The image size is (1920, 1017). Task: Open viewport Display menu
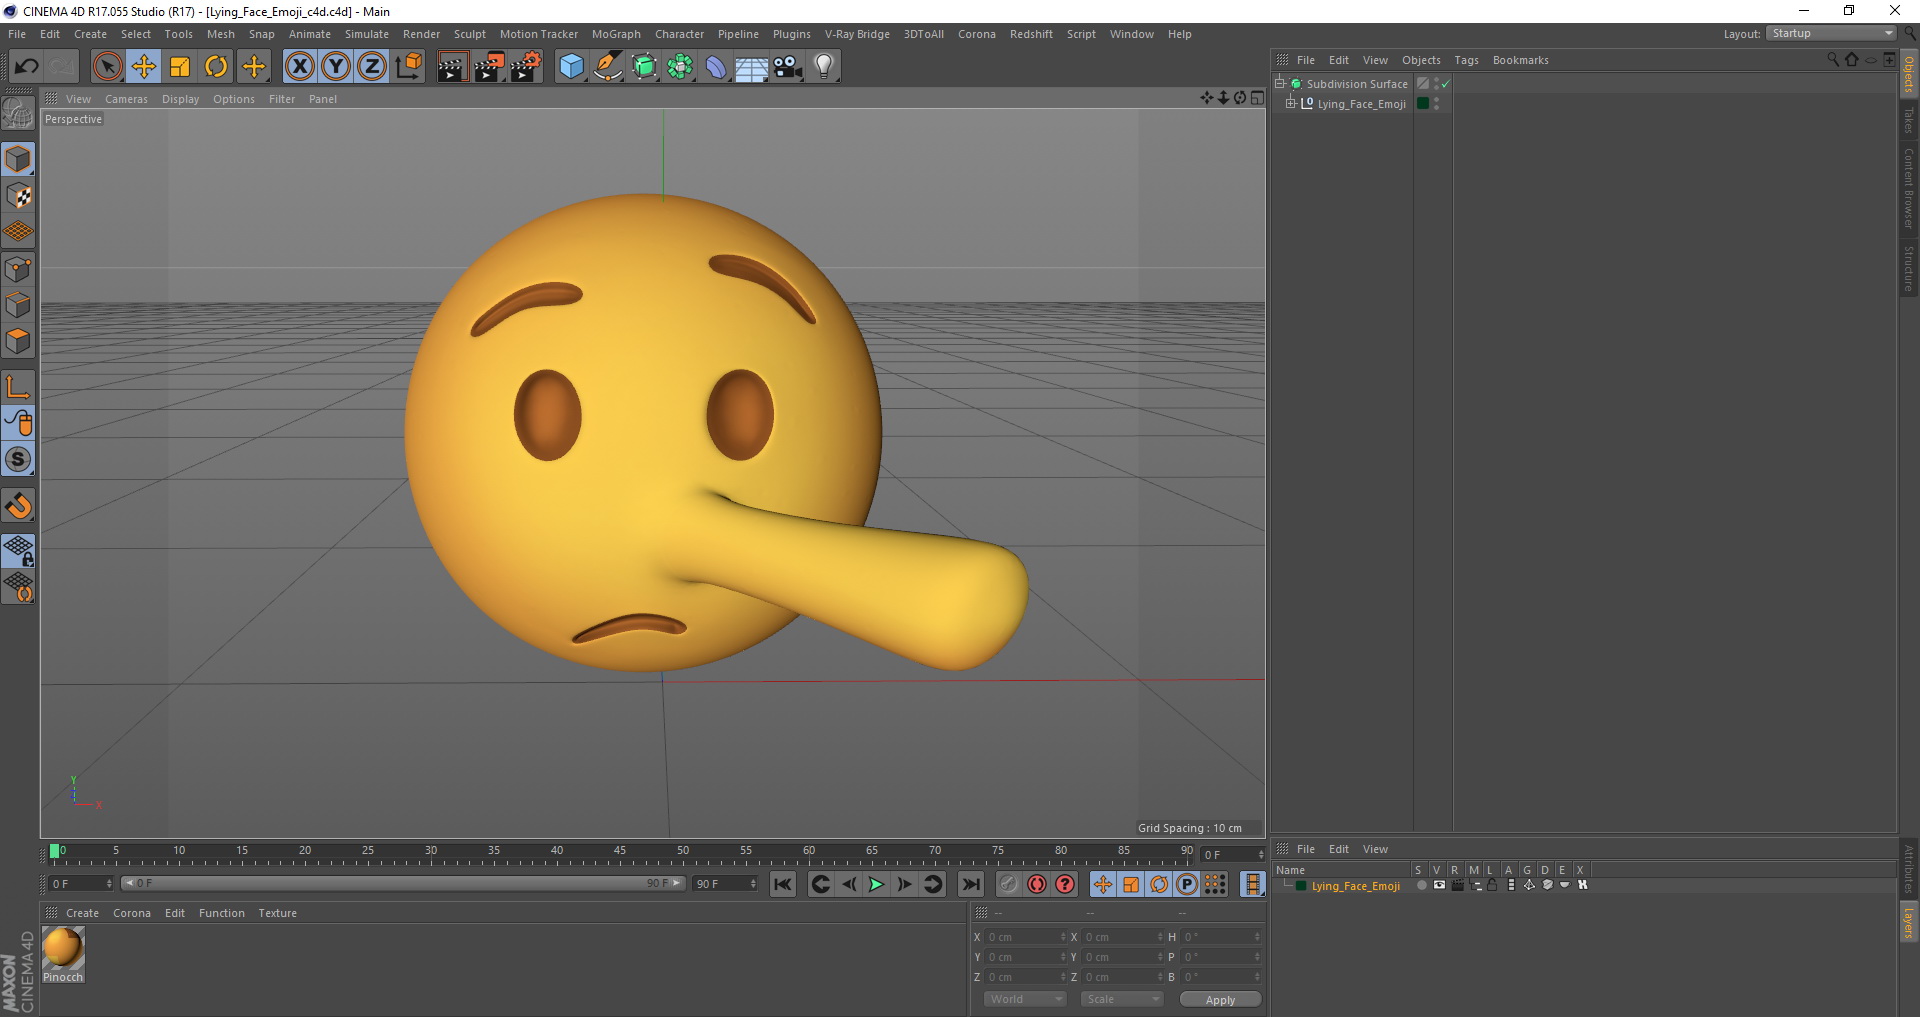coord(180,99)
